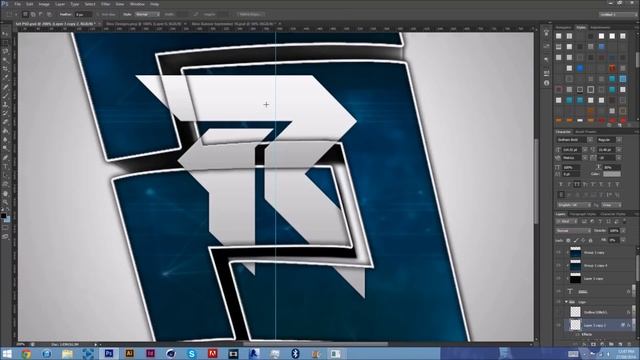Screen dimensions: 640x360
Task: Open the Filter menu
Action: [x=105, y=4]
